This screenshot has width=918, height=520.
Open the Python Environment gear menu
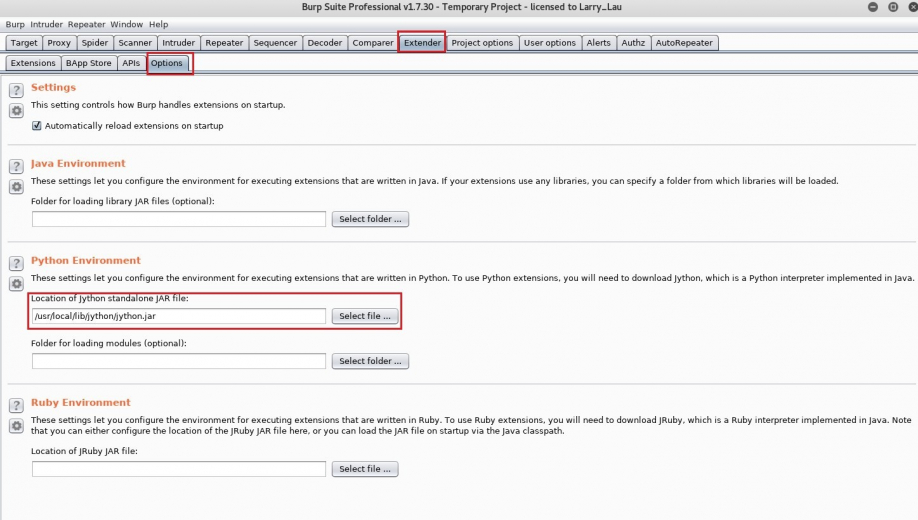pos(16,284)
